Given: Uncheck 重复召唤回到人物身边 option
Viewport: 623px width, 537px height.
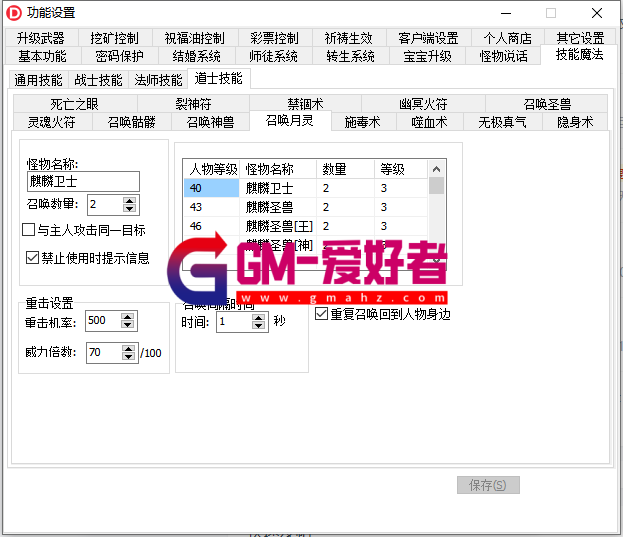Looking at the screenshot, I should [x=321, y=314].
